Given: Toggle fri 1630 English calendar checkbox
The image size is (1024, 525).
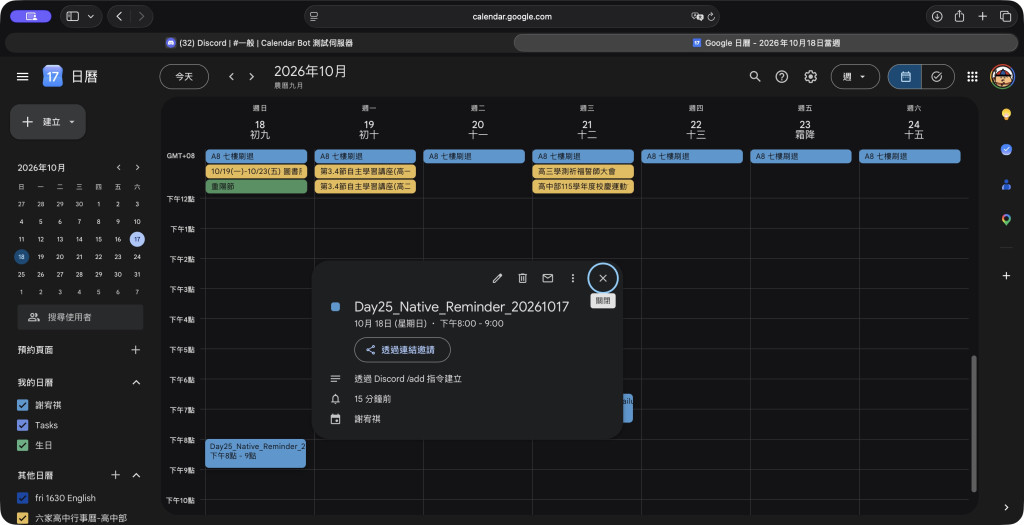Looking at the screenshot, I should coord(22,498).
